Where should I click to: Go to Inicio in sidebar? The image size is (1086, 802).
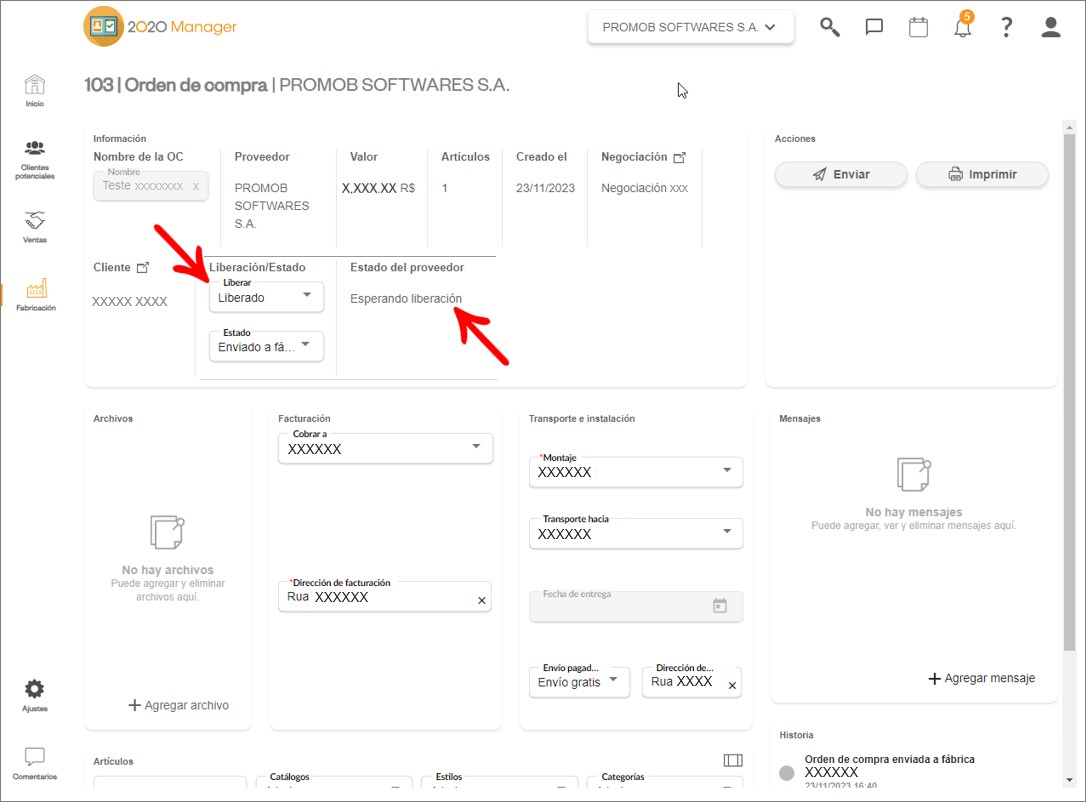pyautogui.click(x=35, y=91)
